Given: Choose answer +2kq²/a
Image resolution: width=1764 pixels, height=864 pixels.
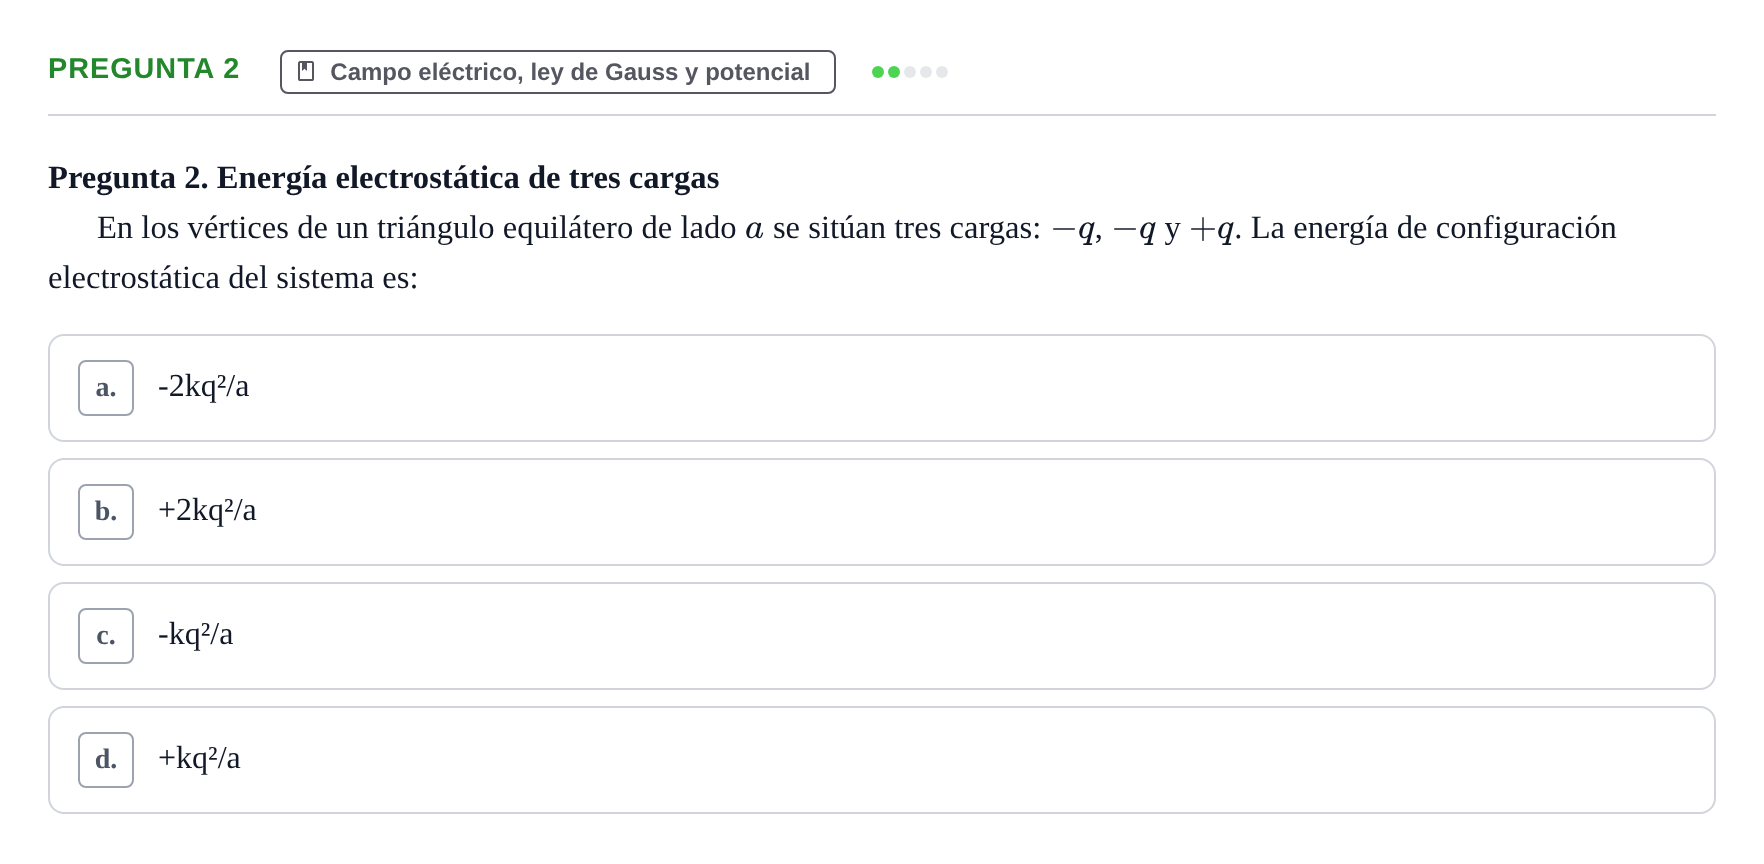Looking at the screenshot, I should coord(207,510).
